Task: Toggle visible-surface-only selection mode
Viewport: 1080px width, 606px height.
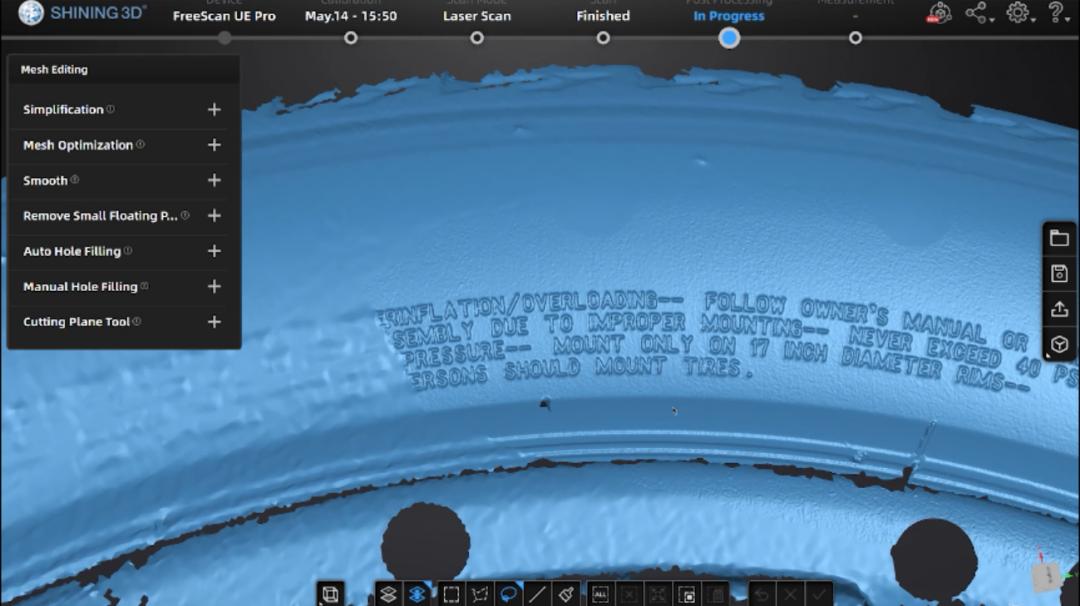Action: click(417, 594)
